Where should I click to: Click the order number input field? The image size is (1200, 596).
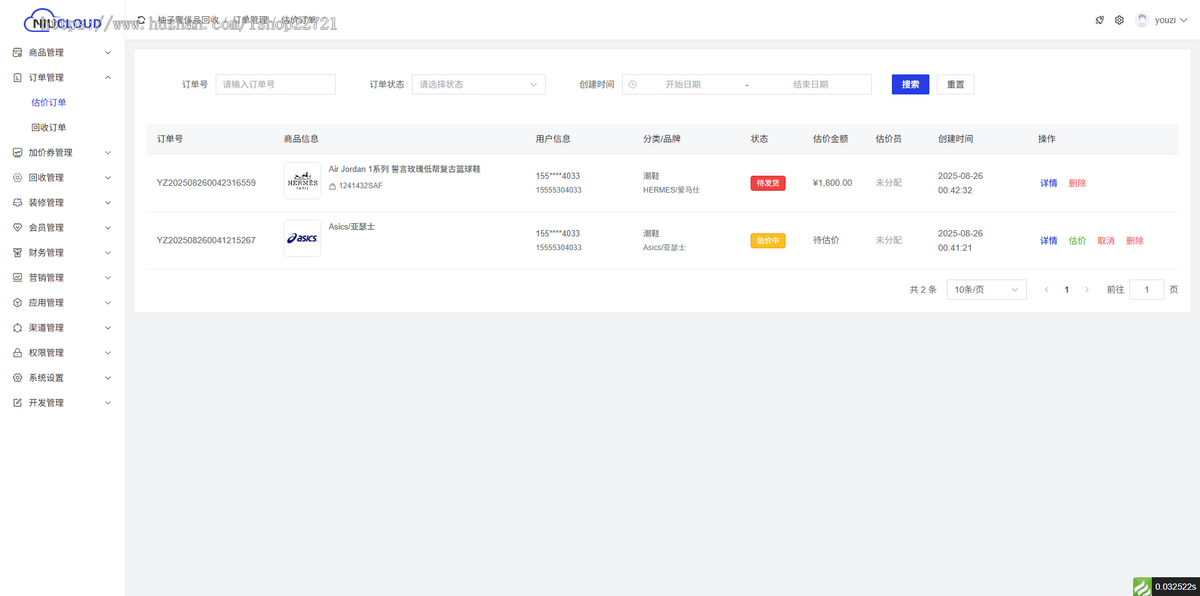pyautogui.click(x=275, y=84)
